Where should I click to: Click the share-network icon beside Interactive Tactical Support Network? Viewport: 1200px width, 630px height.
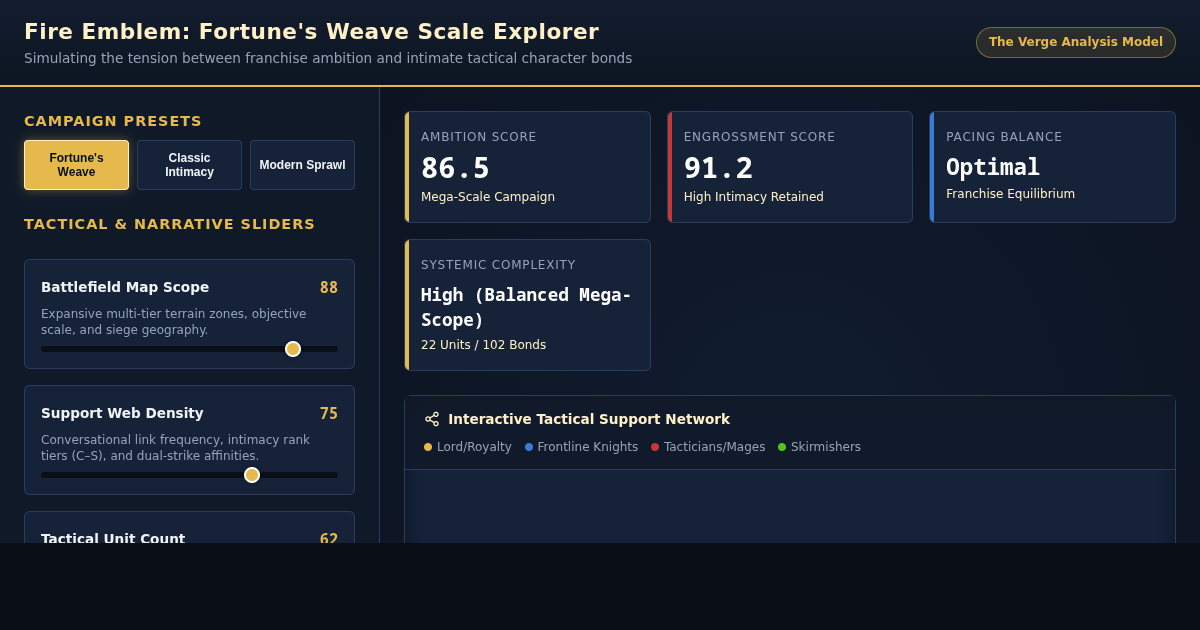[432, 419]
